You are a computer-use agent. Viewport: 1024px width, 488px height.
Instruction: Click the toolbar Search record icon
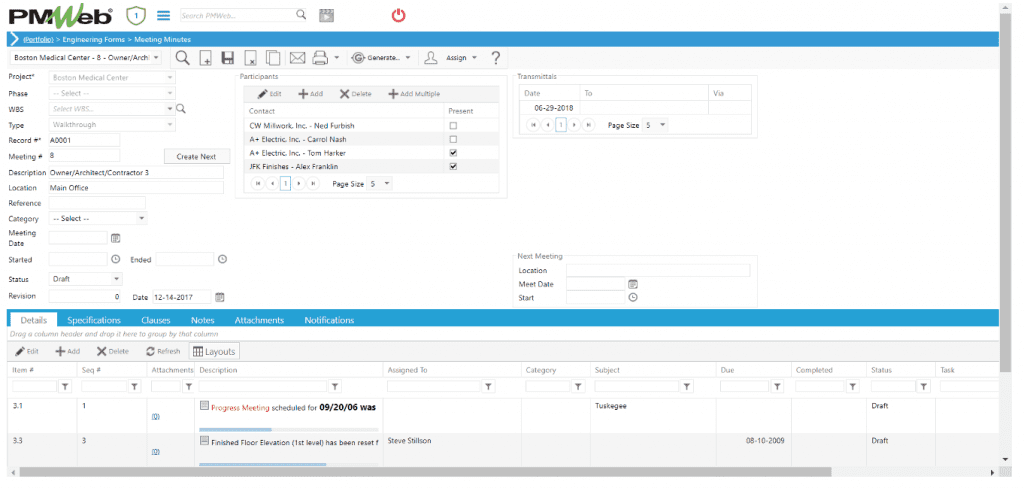pyautogui.click(x=183, y=57)
